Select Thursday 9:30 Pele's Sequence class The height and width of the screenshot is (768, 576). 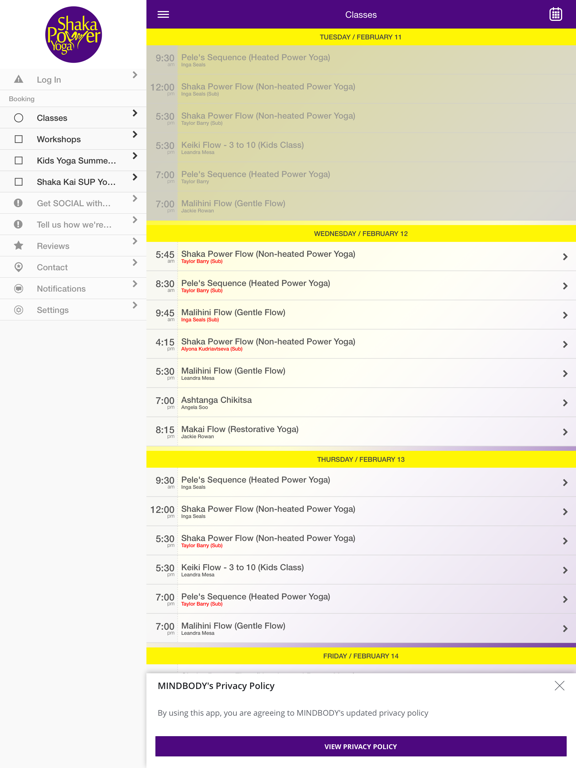tap(361, 482)
